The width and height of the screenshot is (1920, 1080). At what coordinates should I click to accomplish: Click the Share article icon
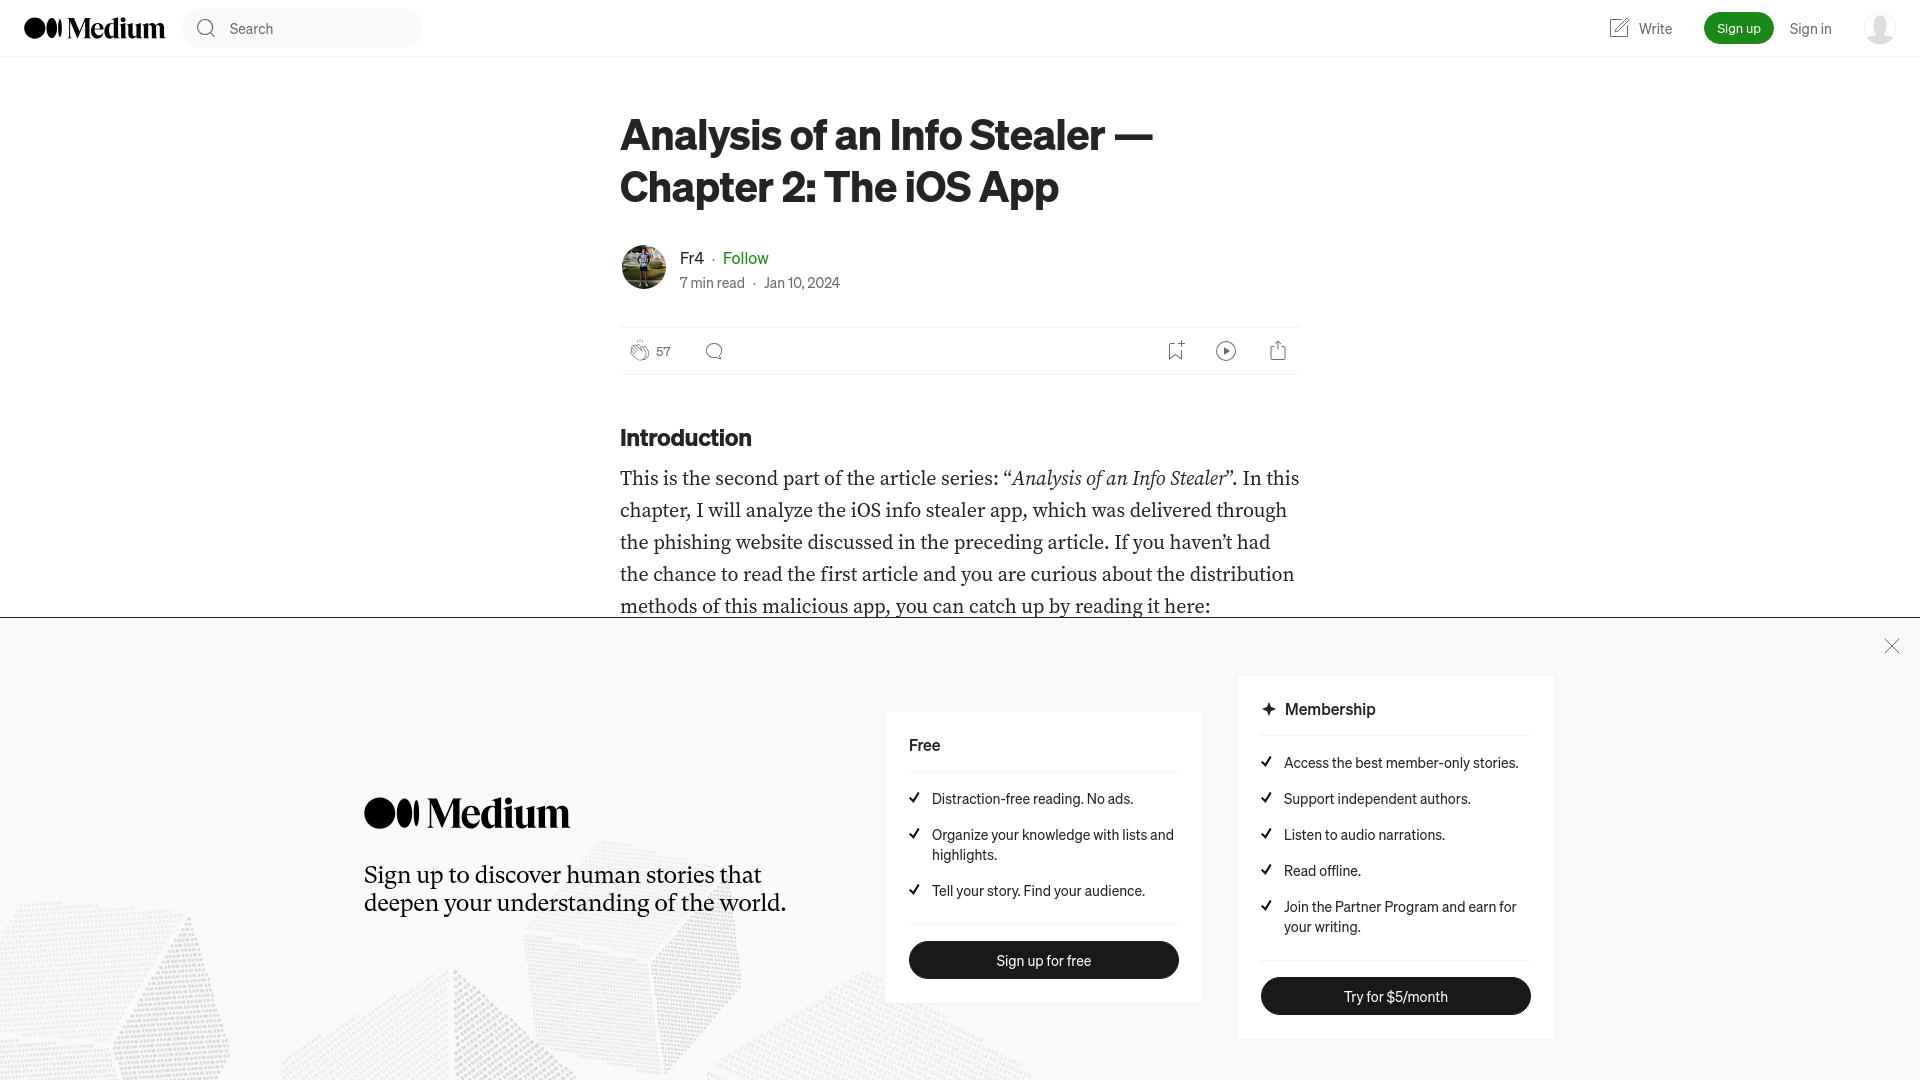pyautogui.click(x=1278, y=349)
